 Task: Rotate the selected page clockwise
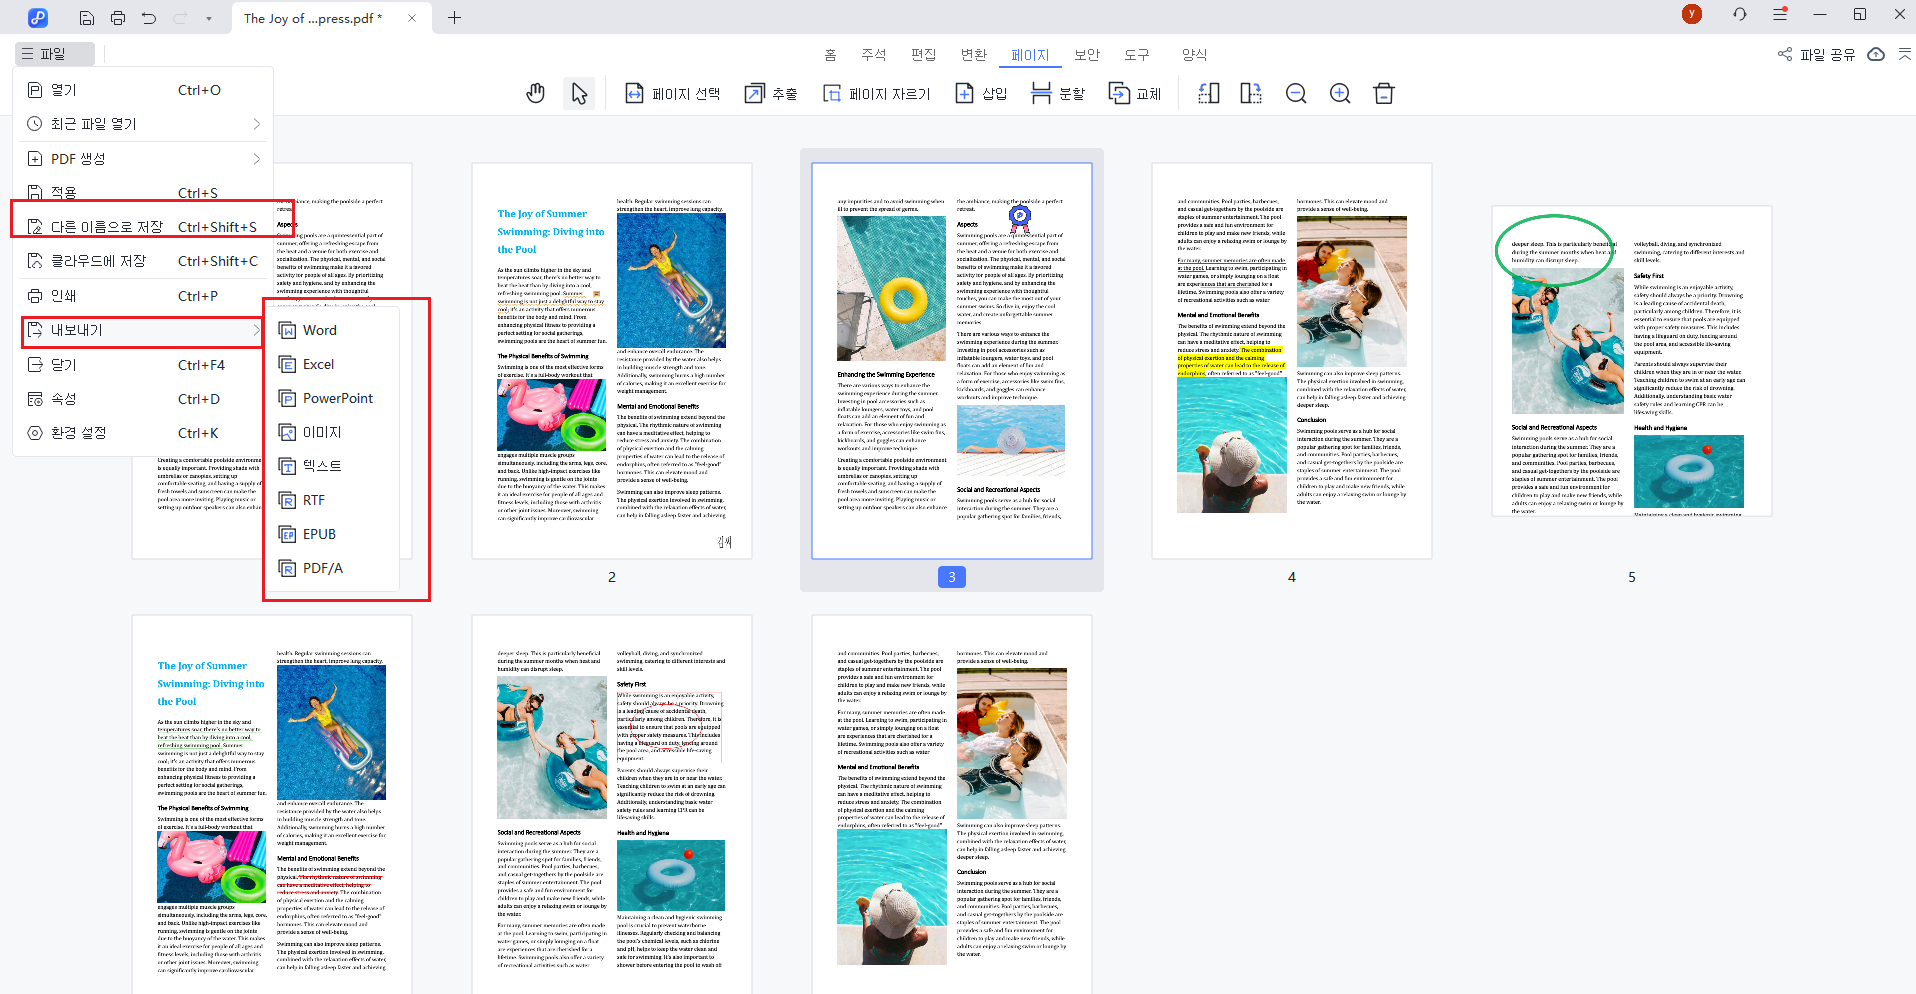[1250, 93]
